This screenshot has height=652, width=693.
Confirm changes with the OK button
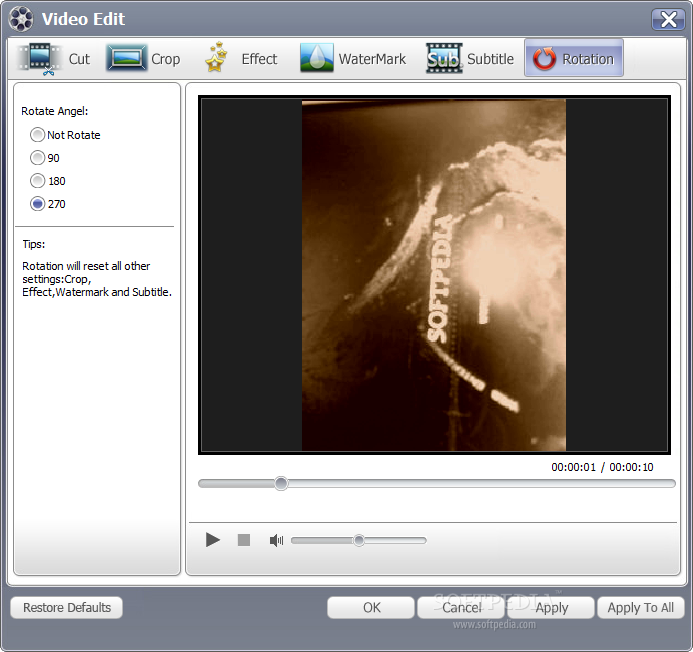click(x=371, y=607)
